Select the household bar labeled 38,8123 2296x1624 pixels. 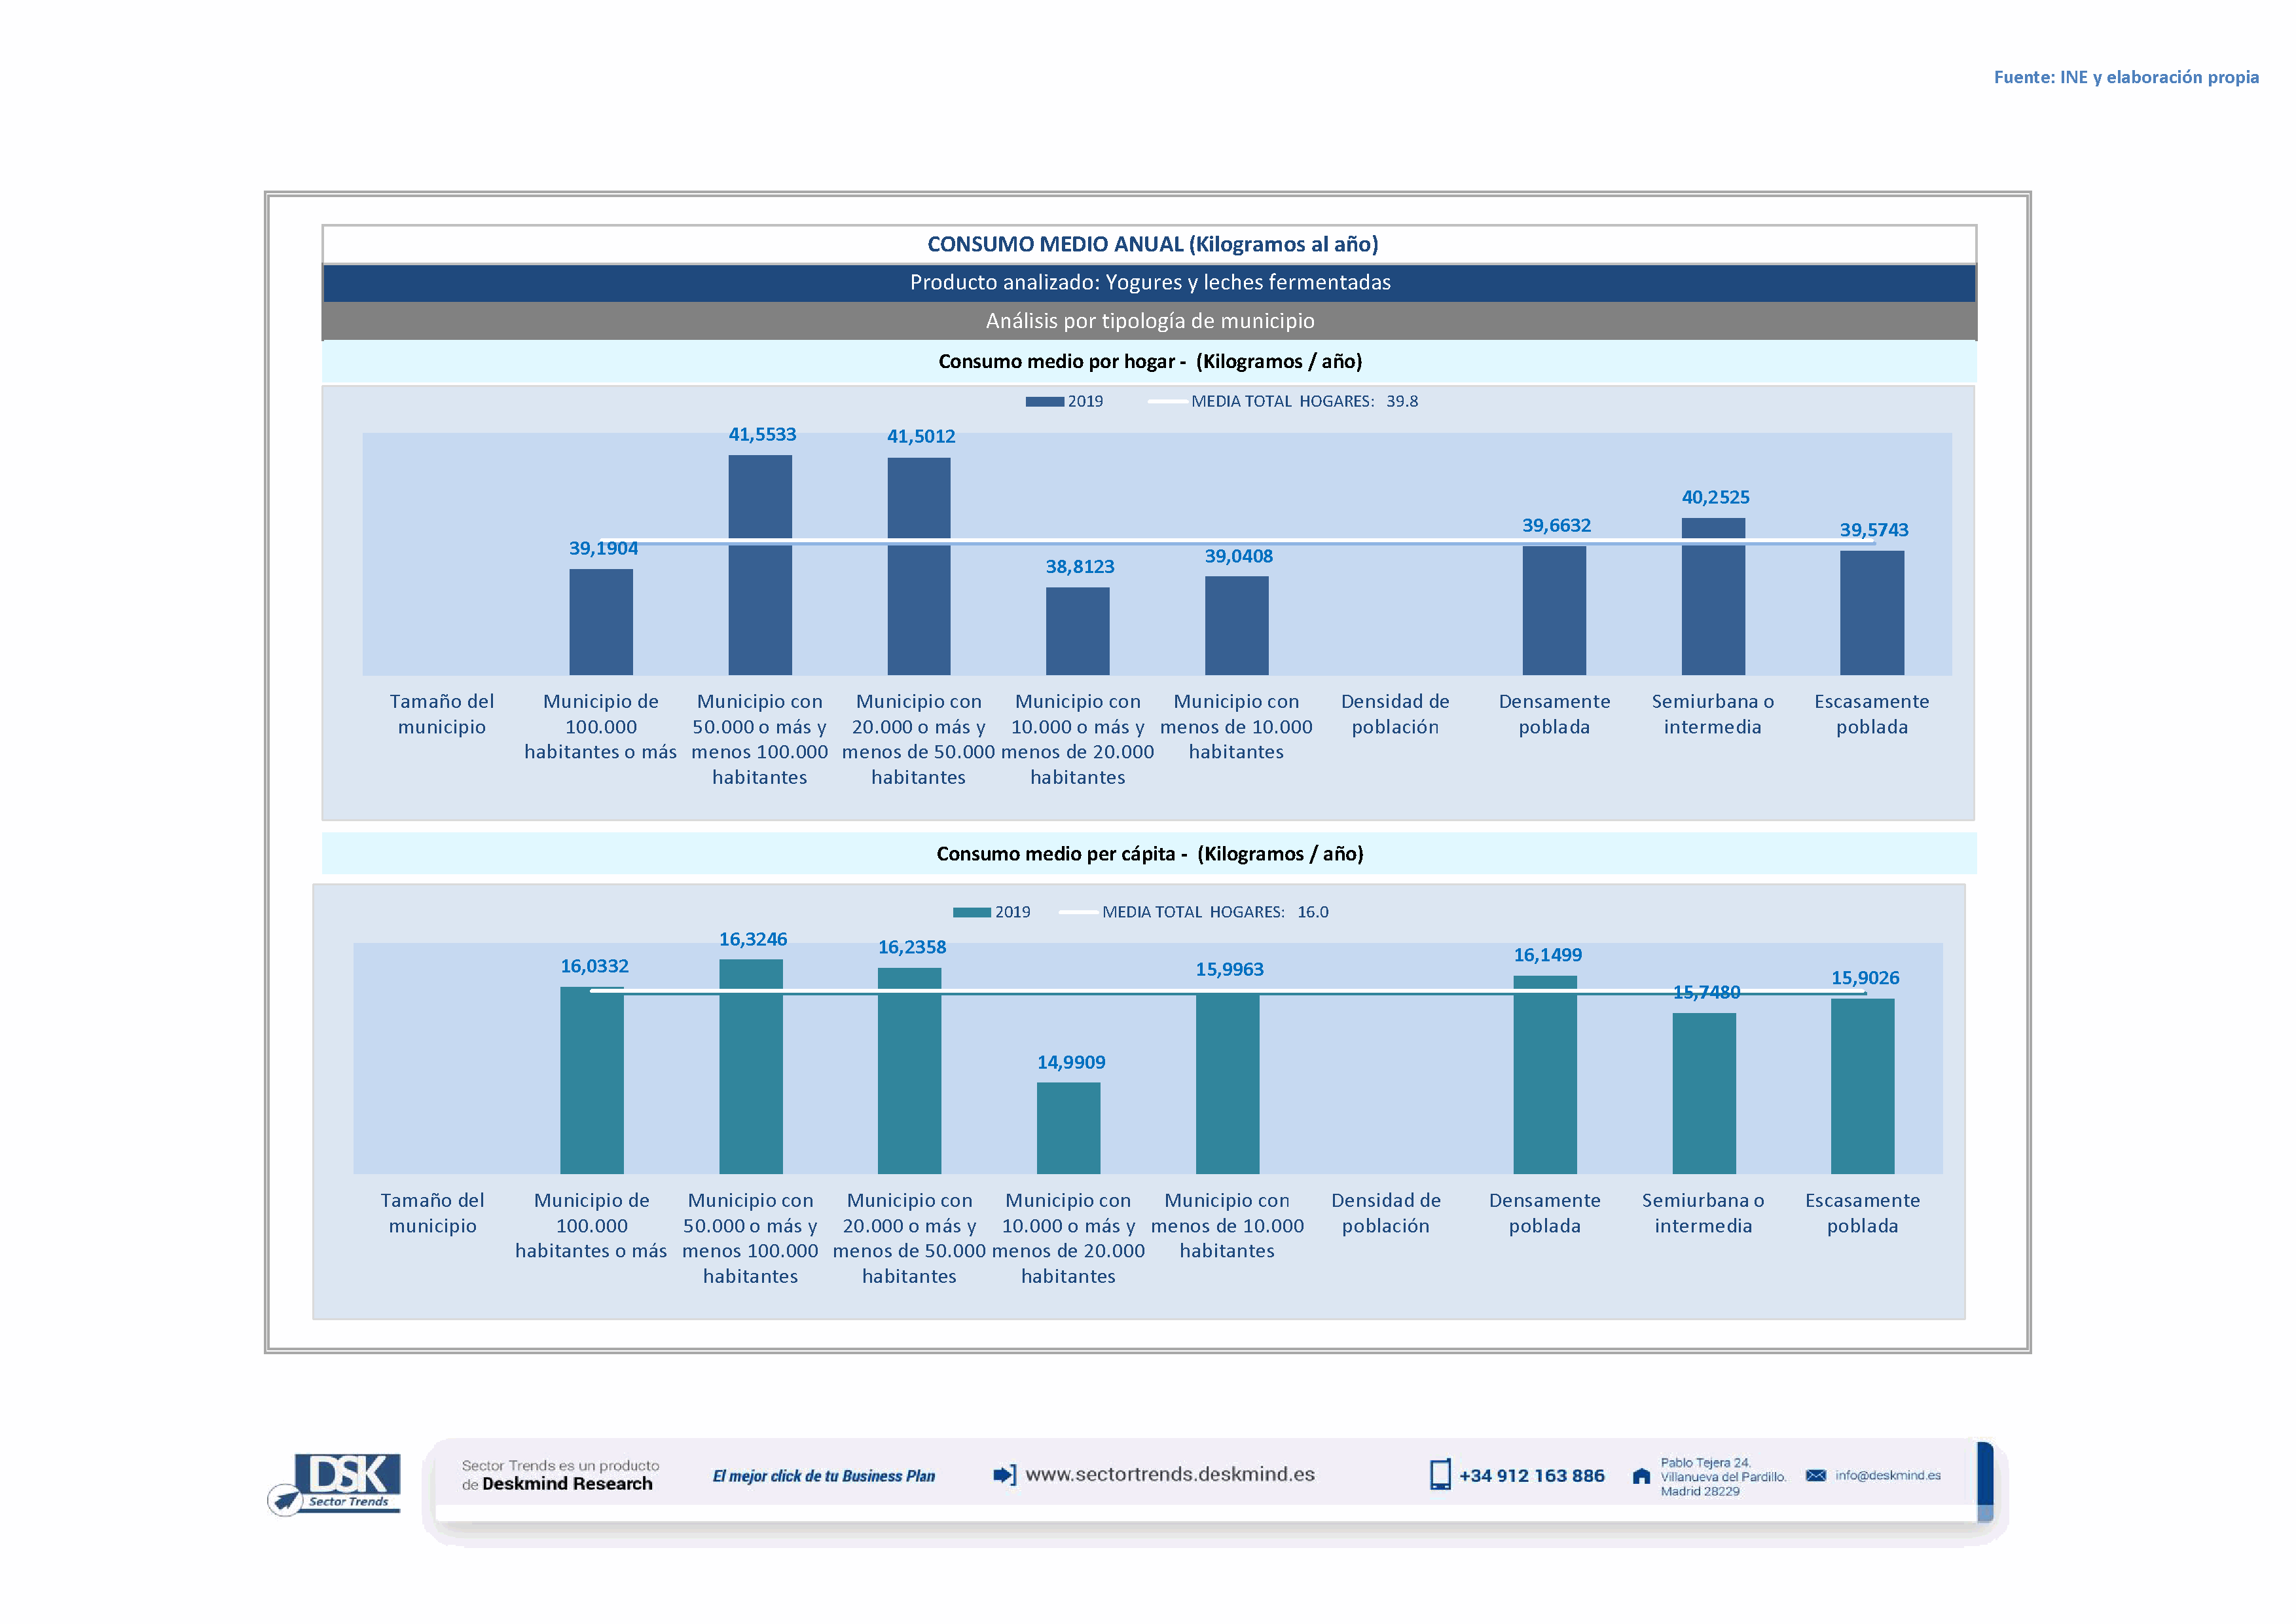coord(1077,631)
